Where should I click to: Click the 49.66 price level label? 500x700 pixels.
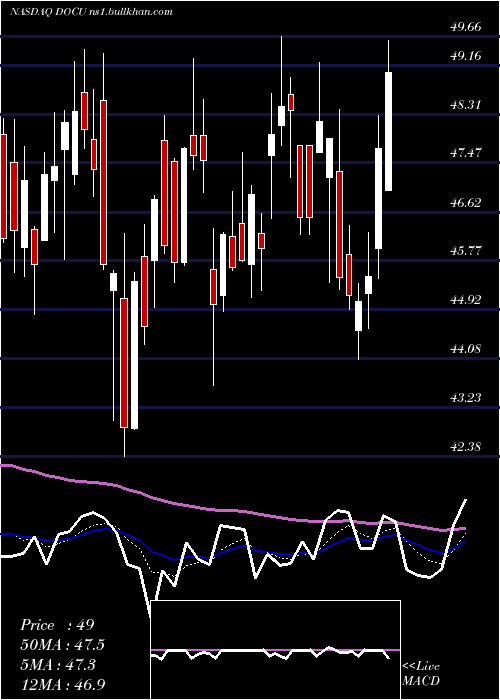point(466,27)
